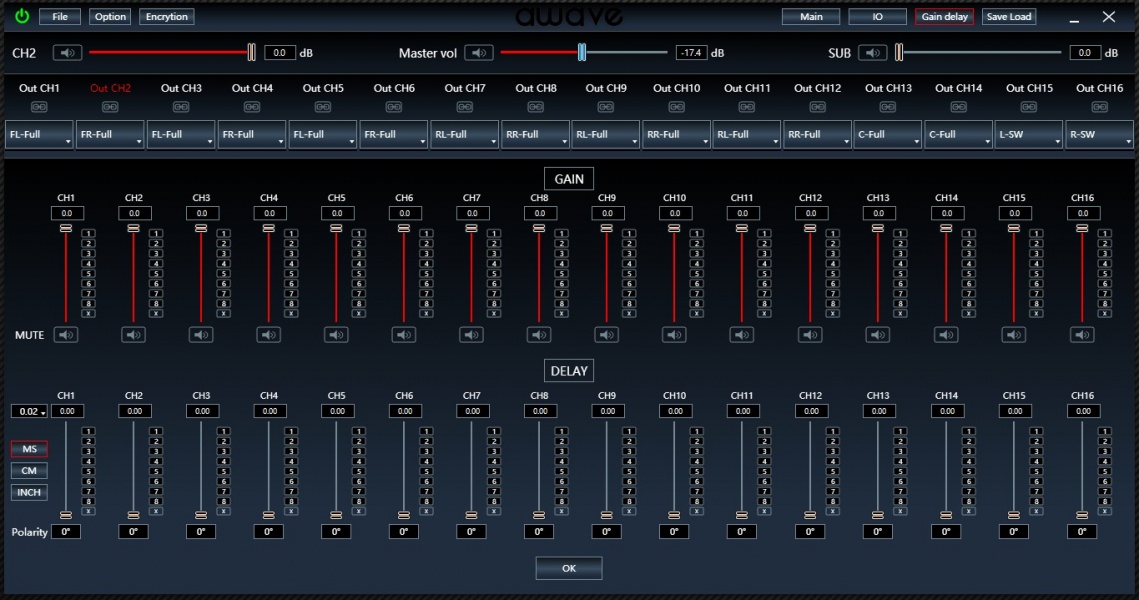Toggle link icon under Out CH16

(1100, 107)
